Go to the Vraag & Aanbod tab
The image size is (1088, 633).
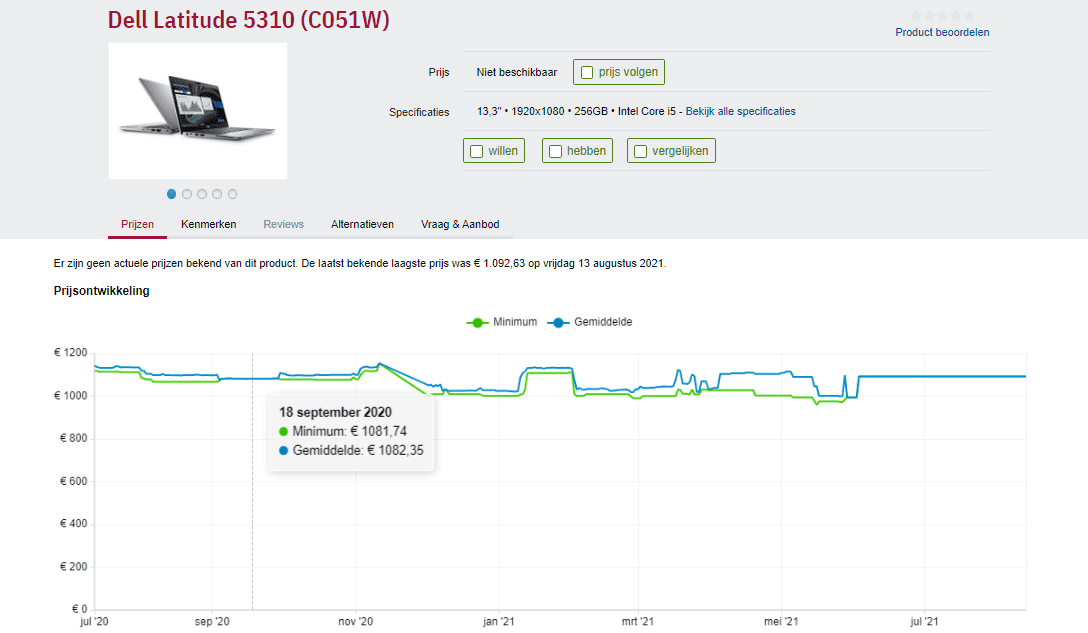point(460,224)
